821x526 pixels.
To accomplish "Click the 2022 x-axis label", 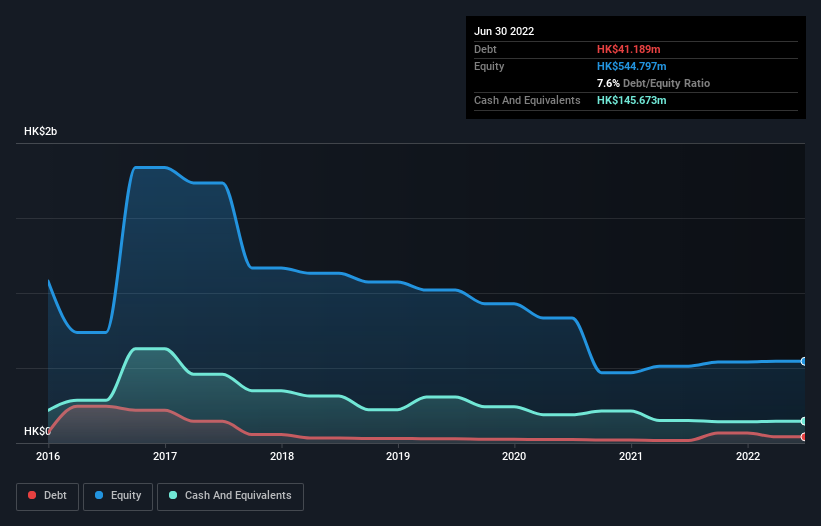I will (x=748, y=456).
